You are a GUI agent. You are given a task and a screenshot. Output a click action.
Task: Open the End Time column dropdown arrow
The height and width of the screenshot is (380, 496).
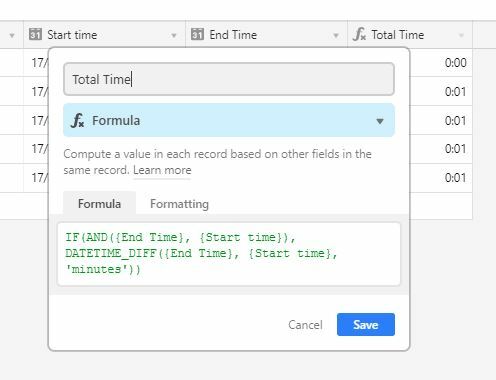pos(336,35)
